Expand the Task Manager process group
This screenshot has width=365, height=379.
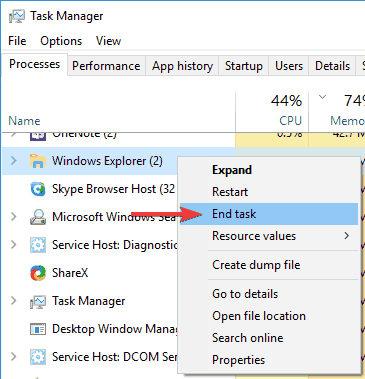tap(14, 301)
